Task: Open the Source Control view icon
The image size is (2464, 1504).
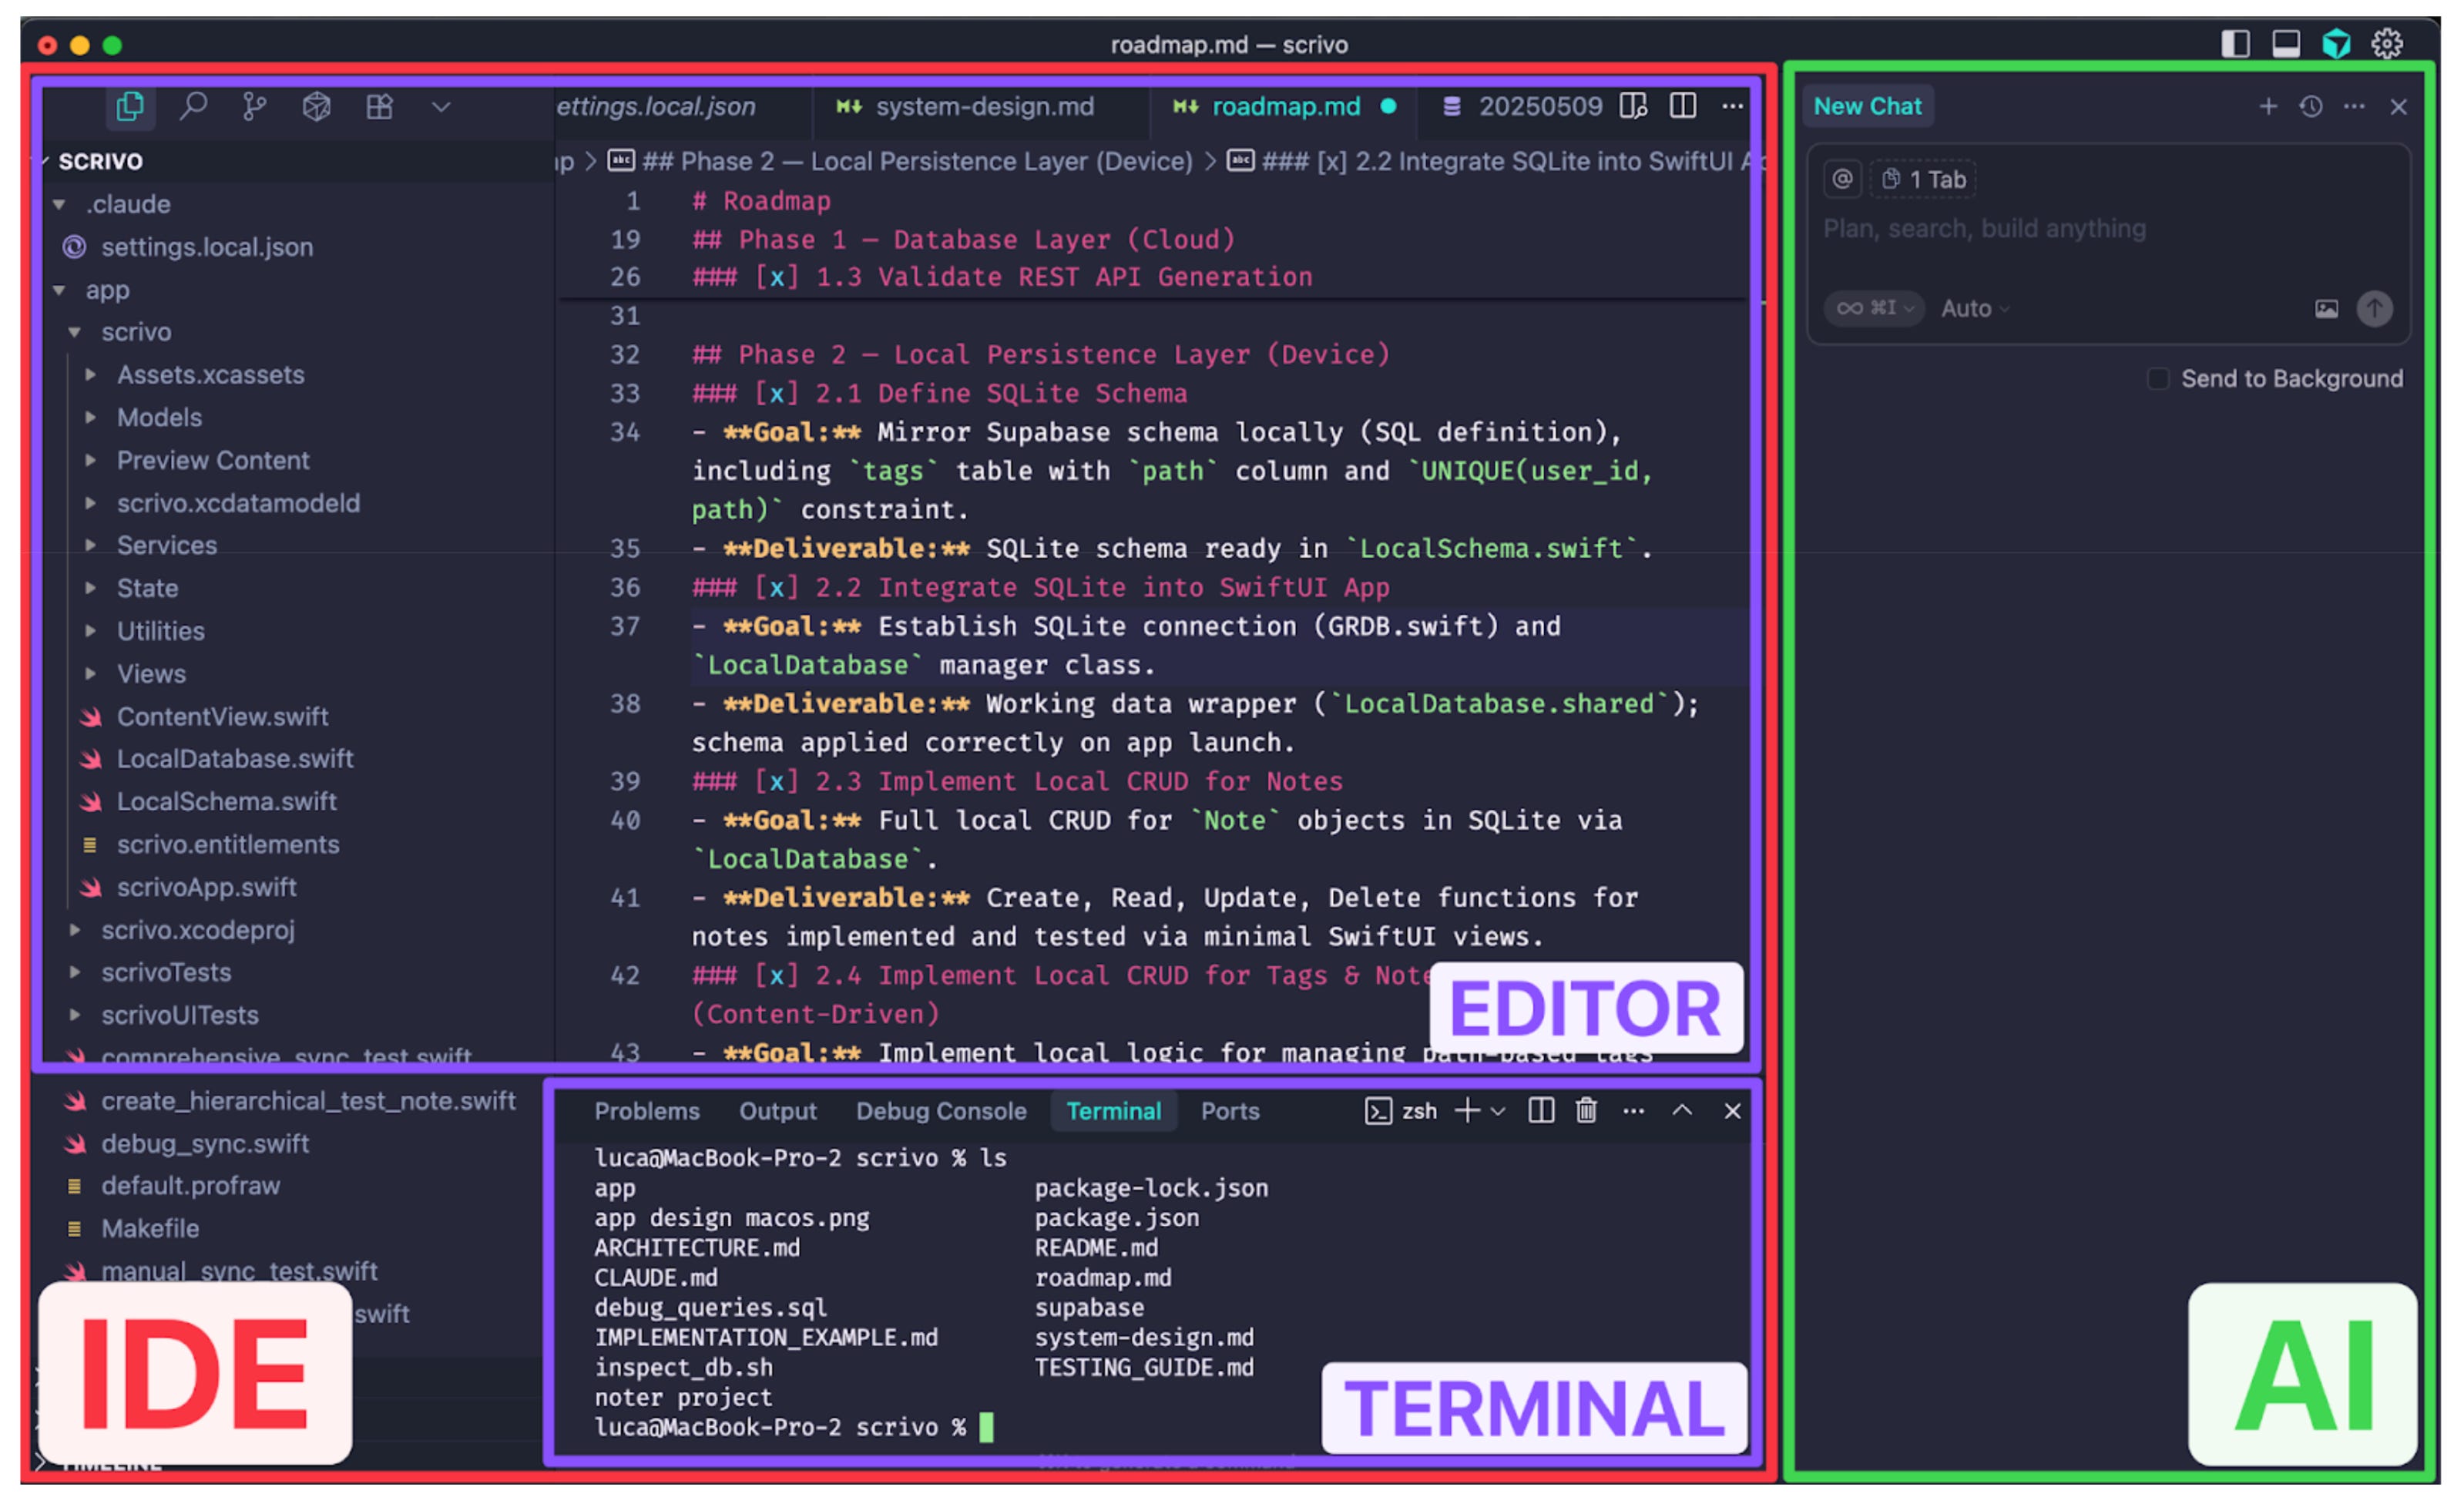Action: tap(254, 106)
